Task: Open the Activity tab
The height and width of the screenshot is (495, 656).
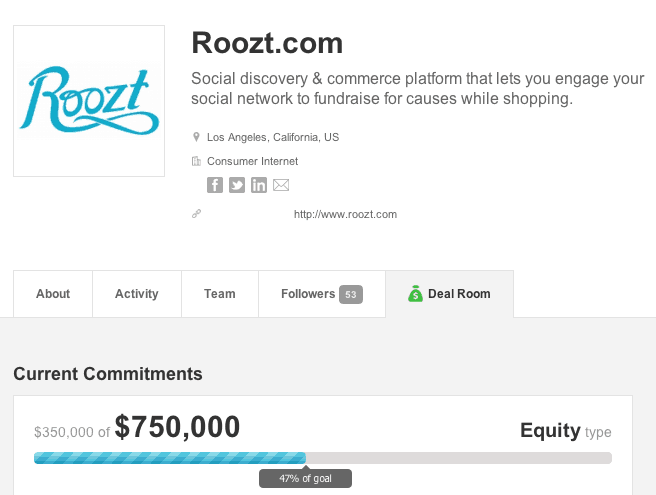Action: (137, 294)
